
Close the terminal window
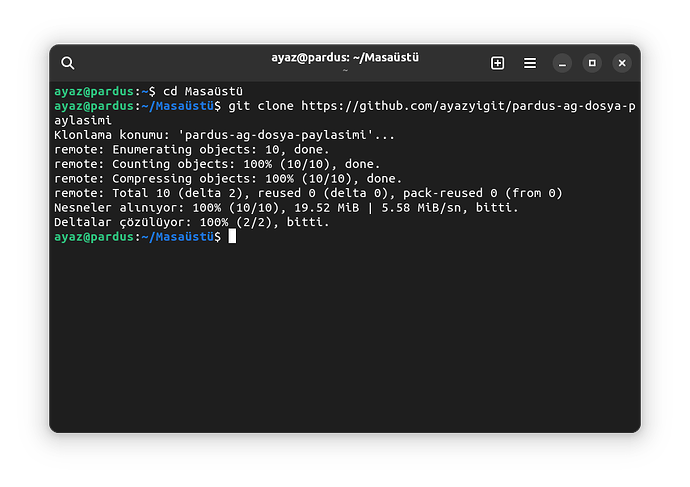click(622, 63)
